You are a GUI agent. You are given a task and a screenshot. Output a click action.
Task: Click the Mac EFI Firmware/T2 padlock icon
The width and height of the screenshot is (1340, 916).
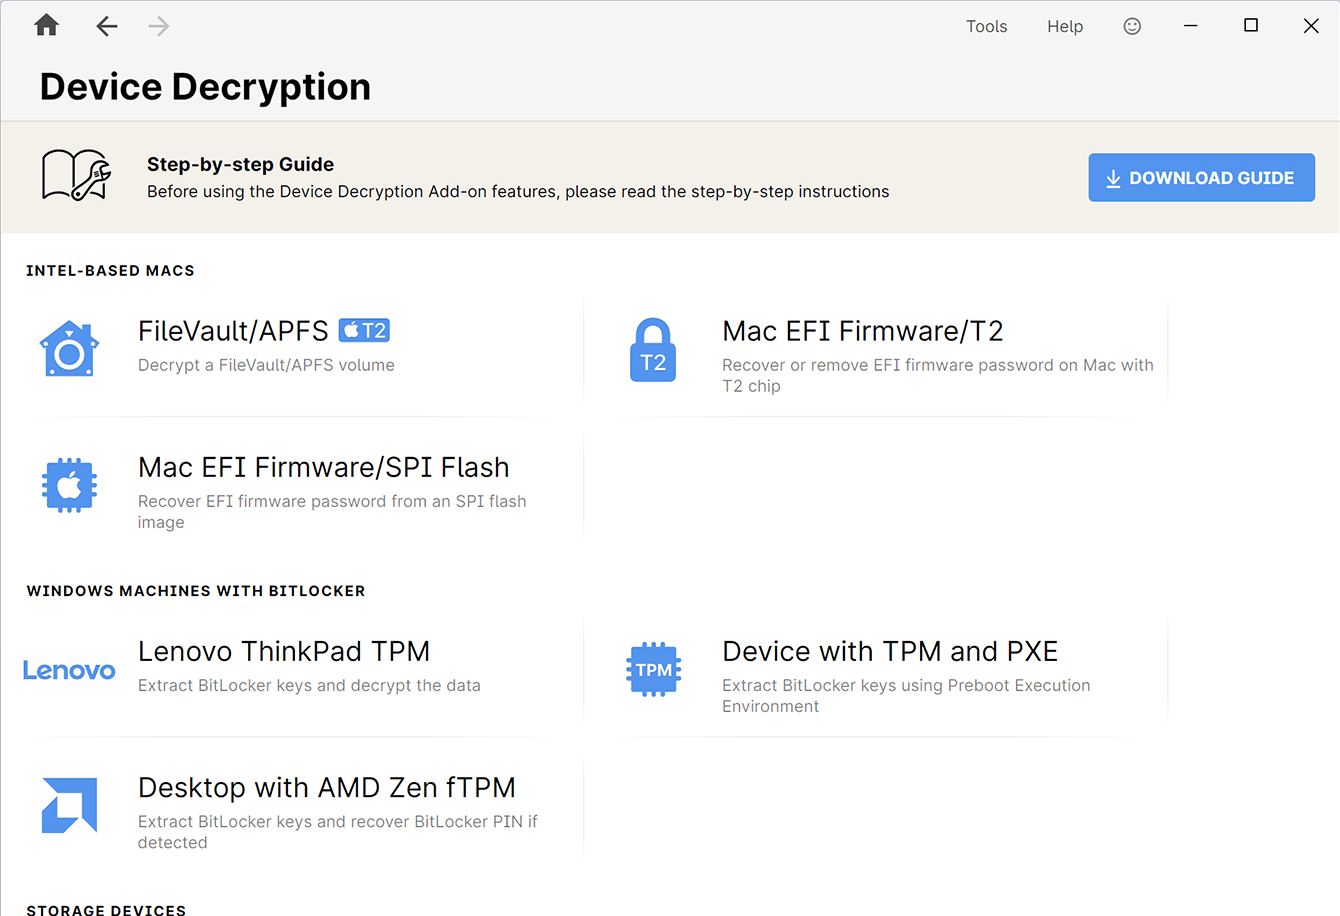(653, 349)
